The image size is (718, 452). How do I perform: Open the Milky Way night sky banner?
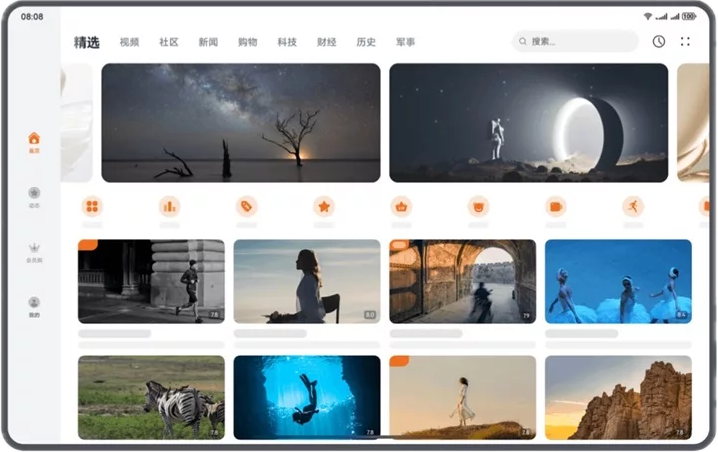pos(240,122)
